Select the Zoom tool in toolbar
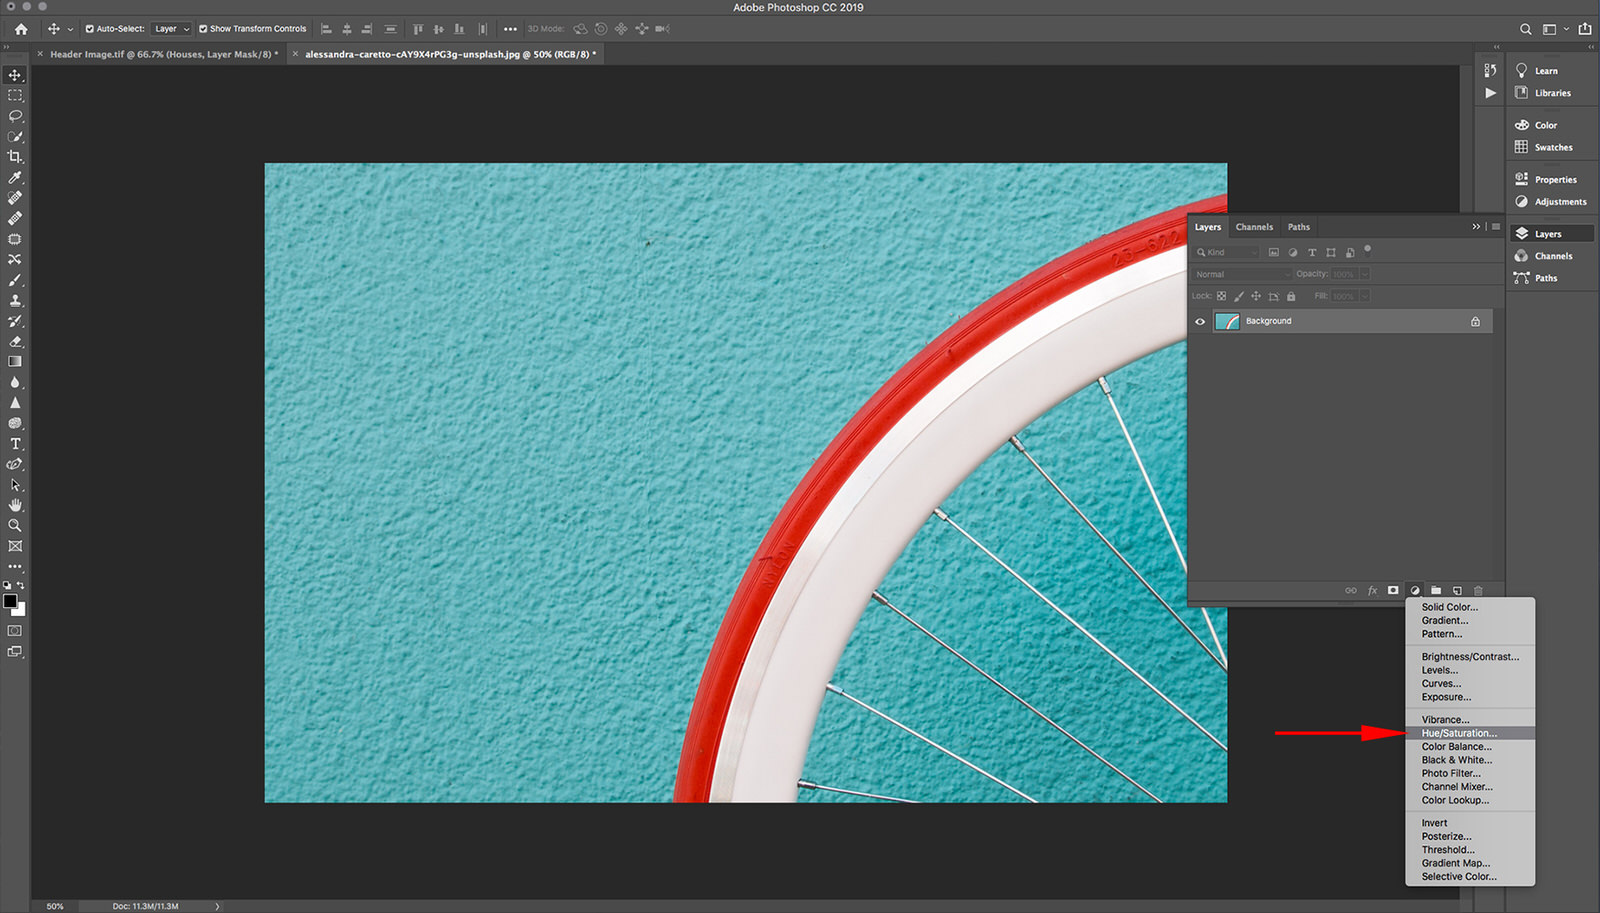 click(x=15, y=525)
